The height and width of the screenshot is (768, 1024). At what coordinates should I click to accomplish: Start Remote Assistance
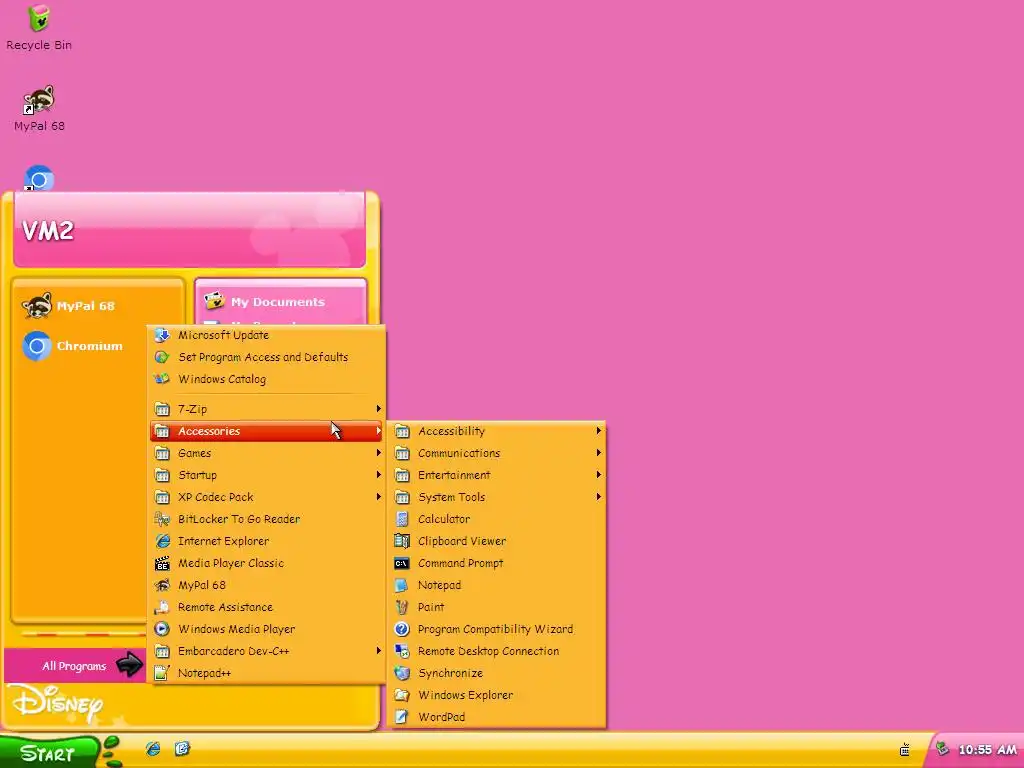click(x=268, y=607)
